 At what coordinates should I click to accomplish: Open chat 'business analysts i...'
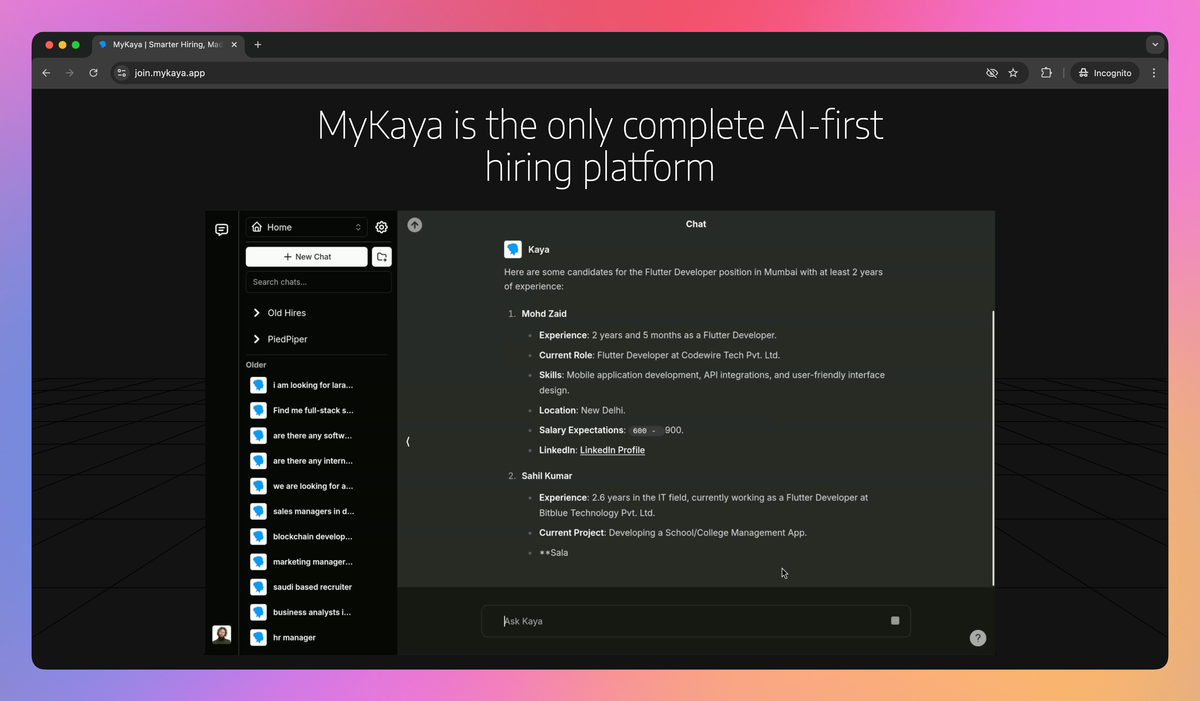312,612
